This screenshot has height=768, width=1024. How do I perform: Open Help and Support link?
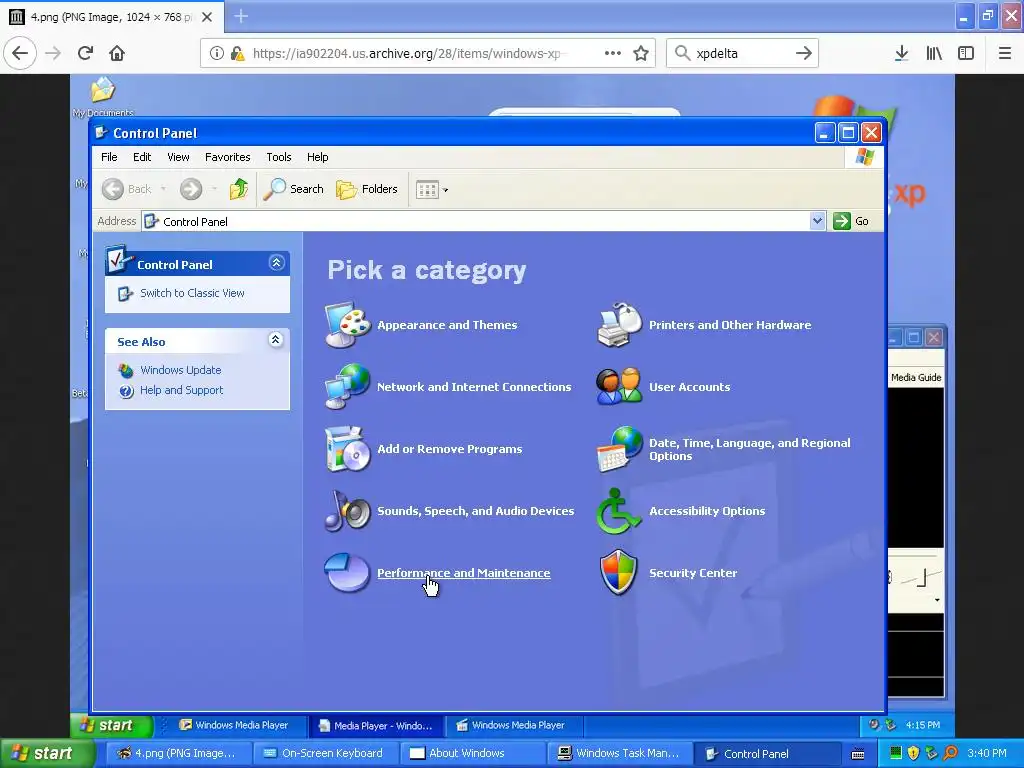point(182,391)
